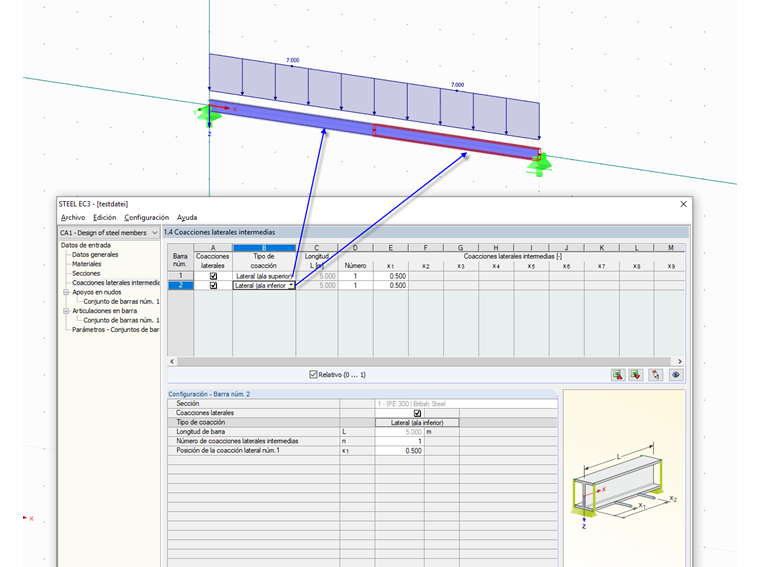
Task: Click the x1 value 0.500 in row 2
Action: (391, 285)
